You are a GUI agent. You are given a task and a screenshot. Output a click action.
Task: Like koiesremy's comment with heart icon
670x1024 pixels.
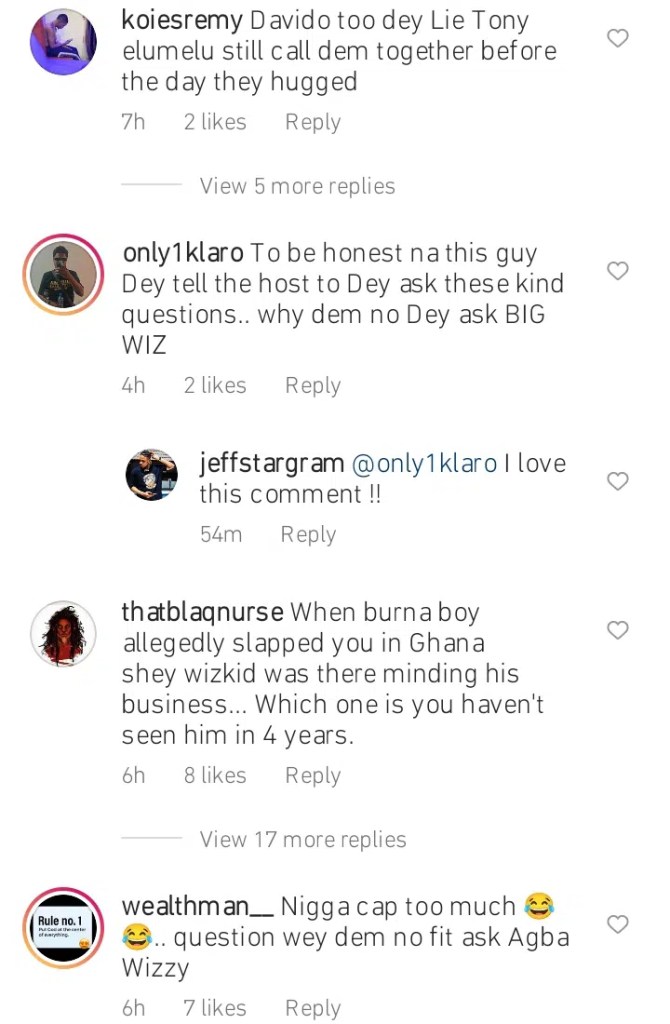coord(618,39)
